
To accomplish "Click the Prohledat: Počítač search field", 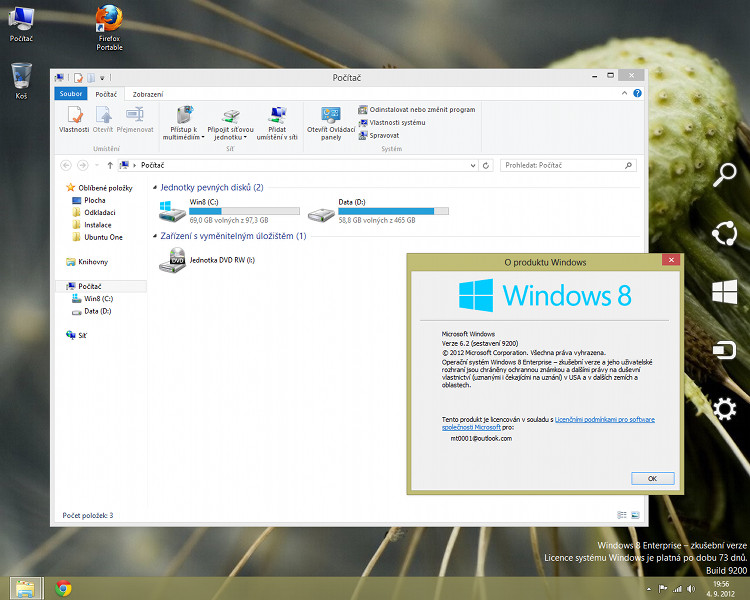I will (568, 165).
